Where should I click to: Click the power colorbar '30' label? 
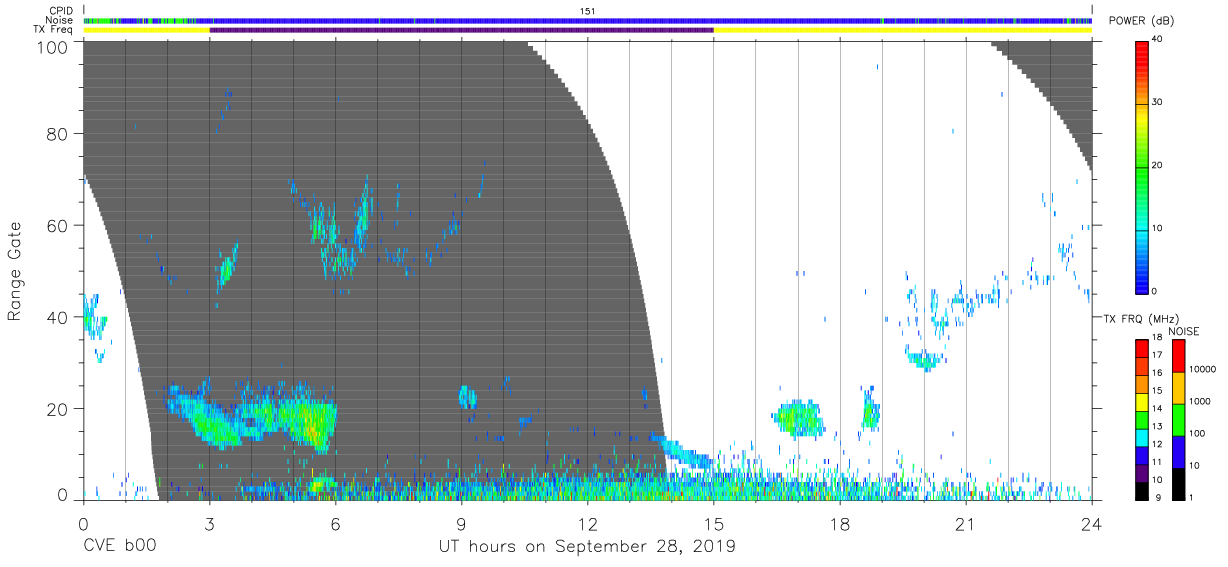pyautogui.click(x=1158, y=103)
